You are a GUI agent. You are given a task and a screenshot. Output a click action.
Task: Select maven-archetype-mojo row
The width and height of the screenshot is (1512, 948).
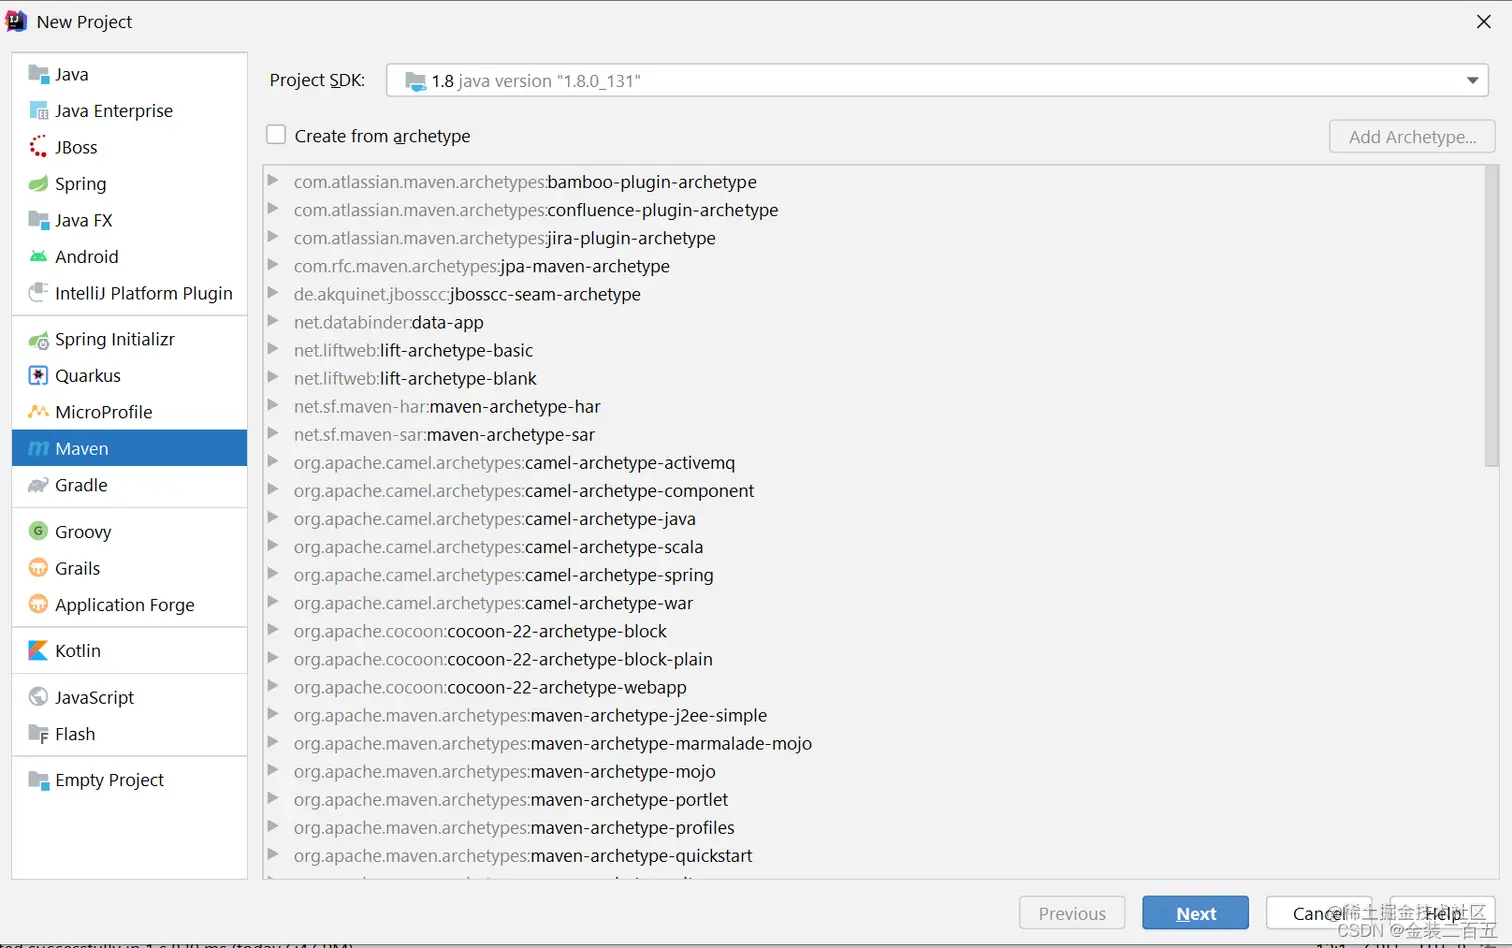coord(874,771)
